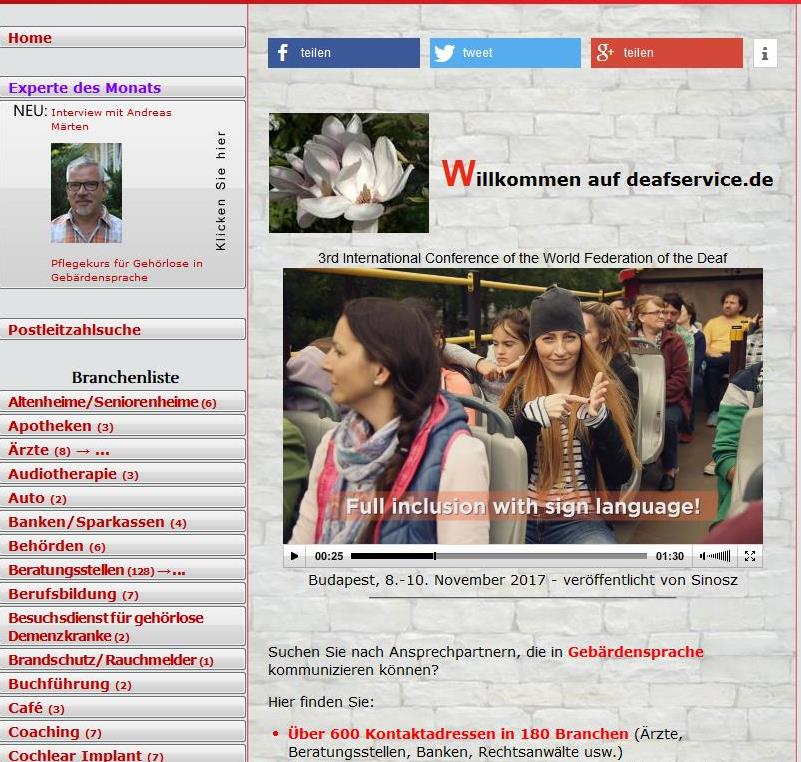The width and height of the screenshot is (801, 762).
Task: Share on Google+ teilen button
Action: 666,53
